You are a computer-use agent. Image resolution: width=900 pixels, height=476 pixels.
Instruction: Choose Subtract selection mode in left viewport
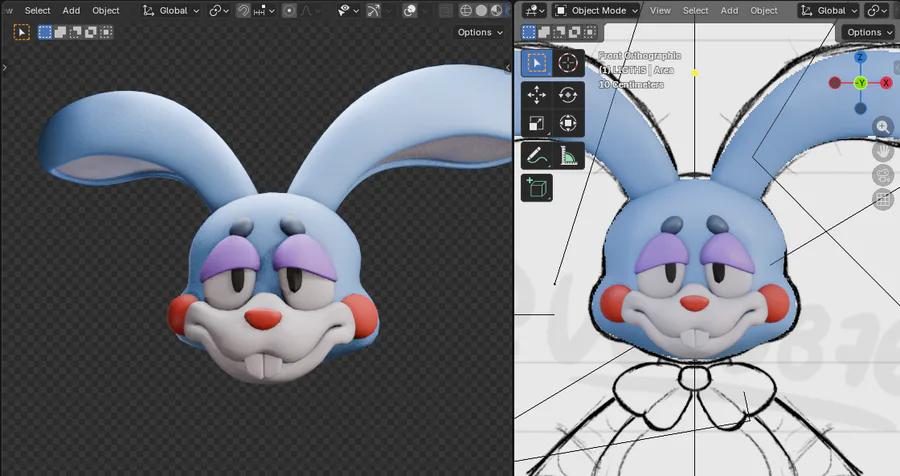75,32
